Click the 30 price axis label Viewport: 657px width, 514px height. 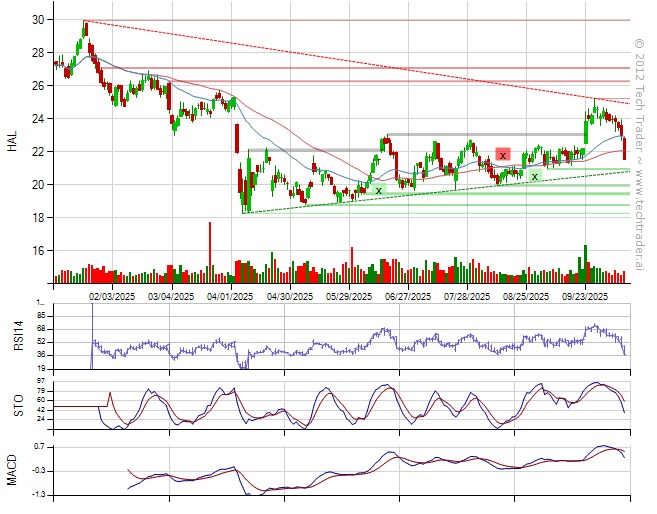(37, 20)
